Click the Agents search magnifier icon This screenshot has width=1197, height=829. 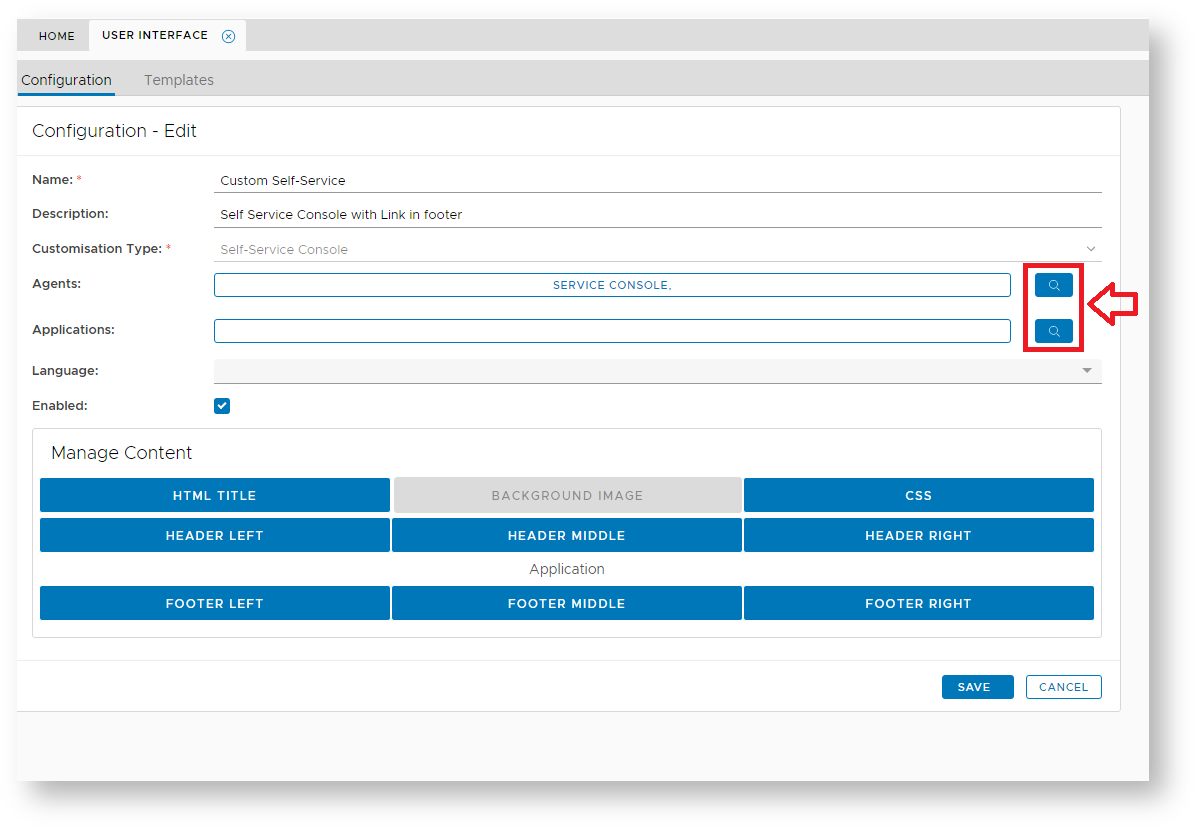click(1053, 286)
